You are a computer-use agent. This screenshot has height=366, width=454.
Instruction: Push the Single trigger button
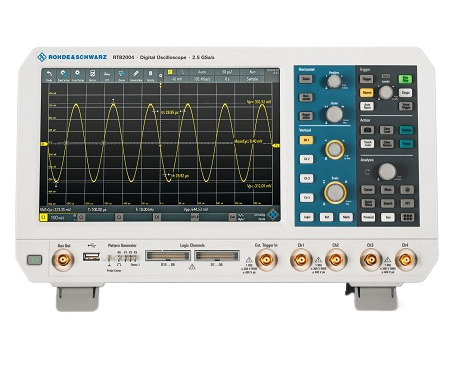pyautogui.click(x=405, y=93)
